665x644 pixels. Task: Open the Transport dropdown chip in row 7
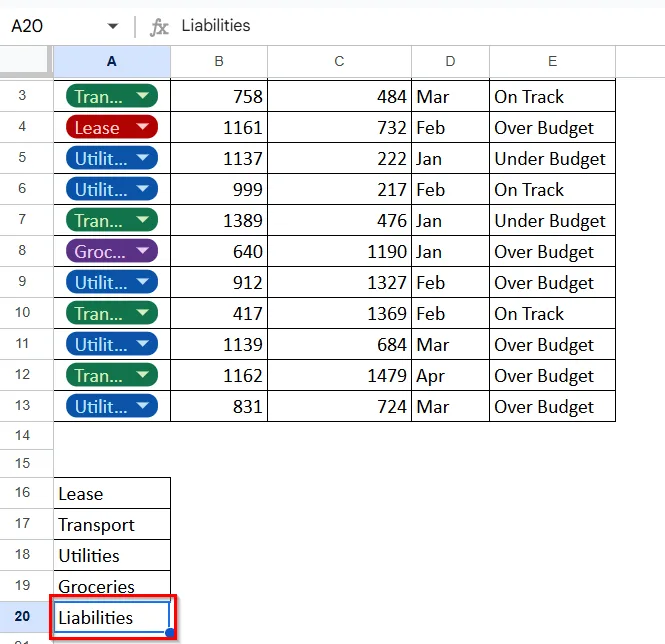click(112, 220)
